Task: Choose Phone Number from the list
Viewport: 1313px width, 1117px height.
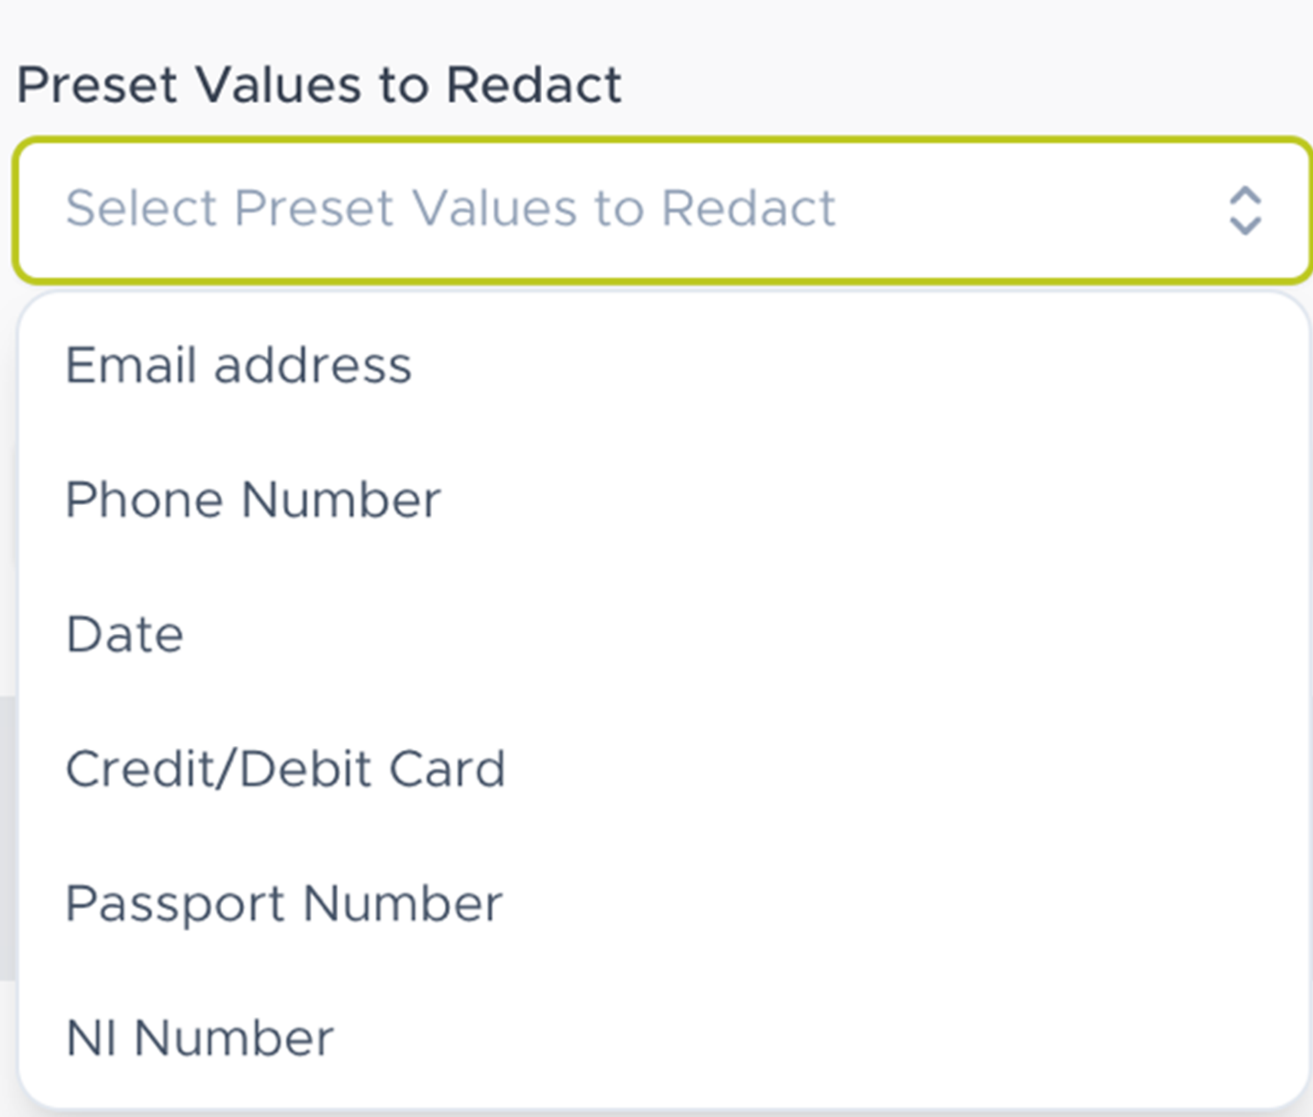Action: (253, 500)
